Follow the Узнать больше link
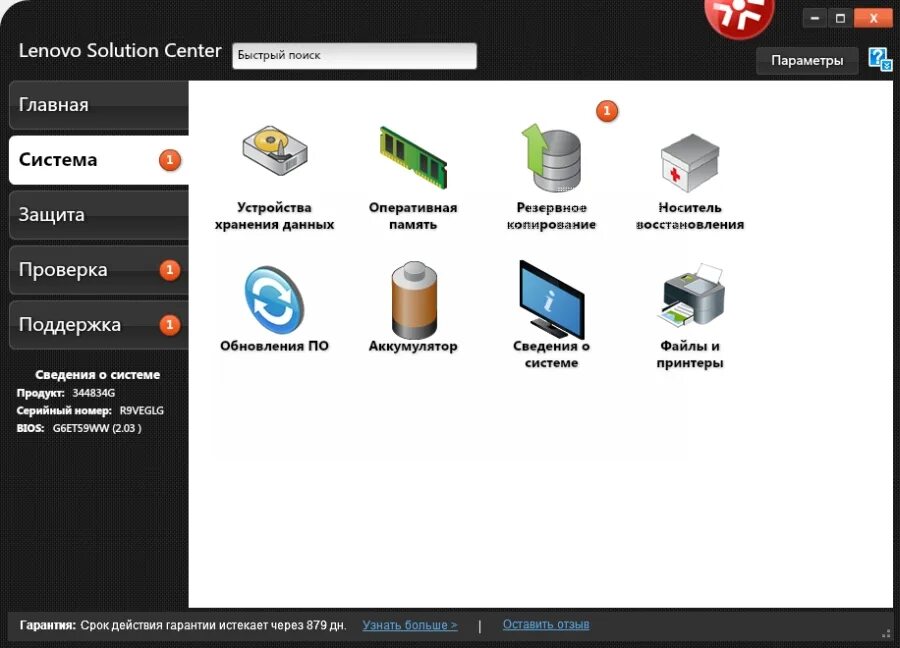900x648 pixels. coord(410,625)
